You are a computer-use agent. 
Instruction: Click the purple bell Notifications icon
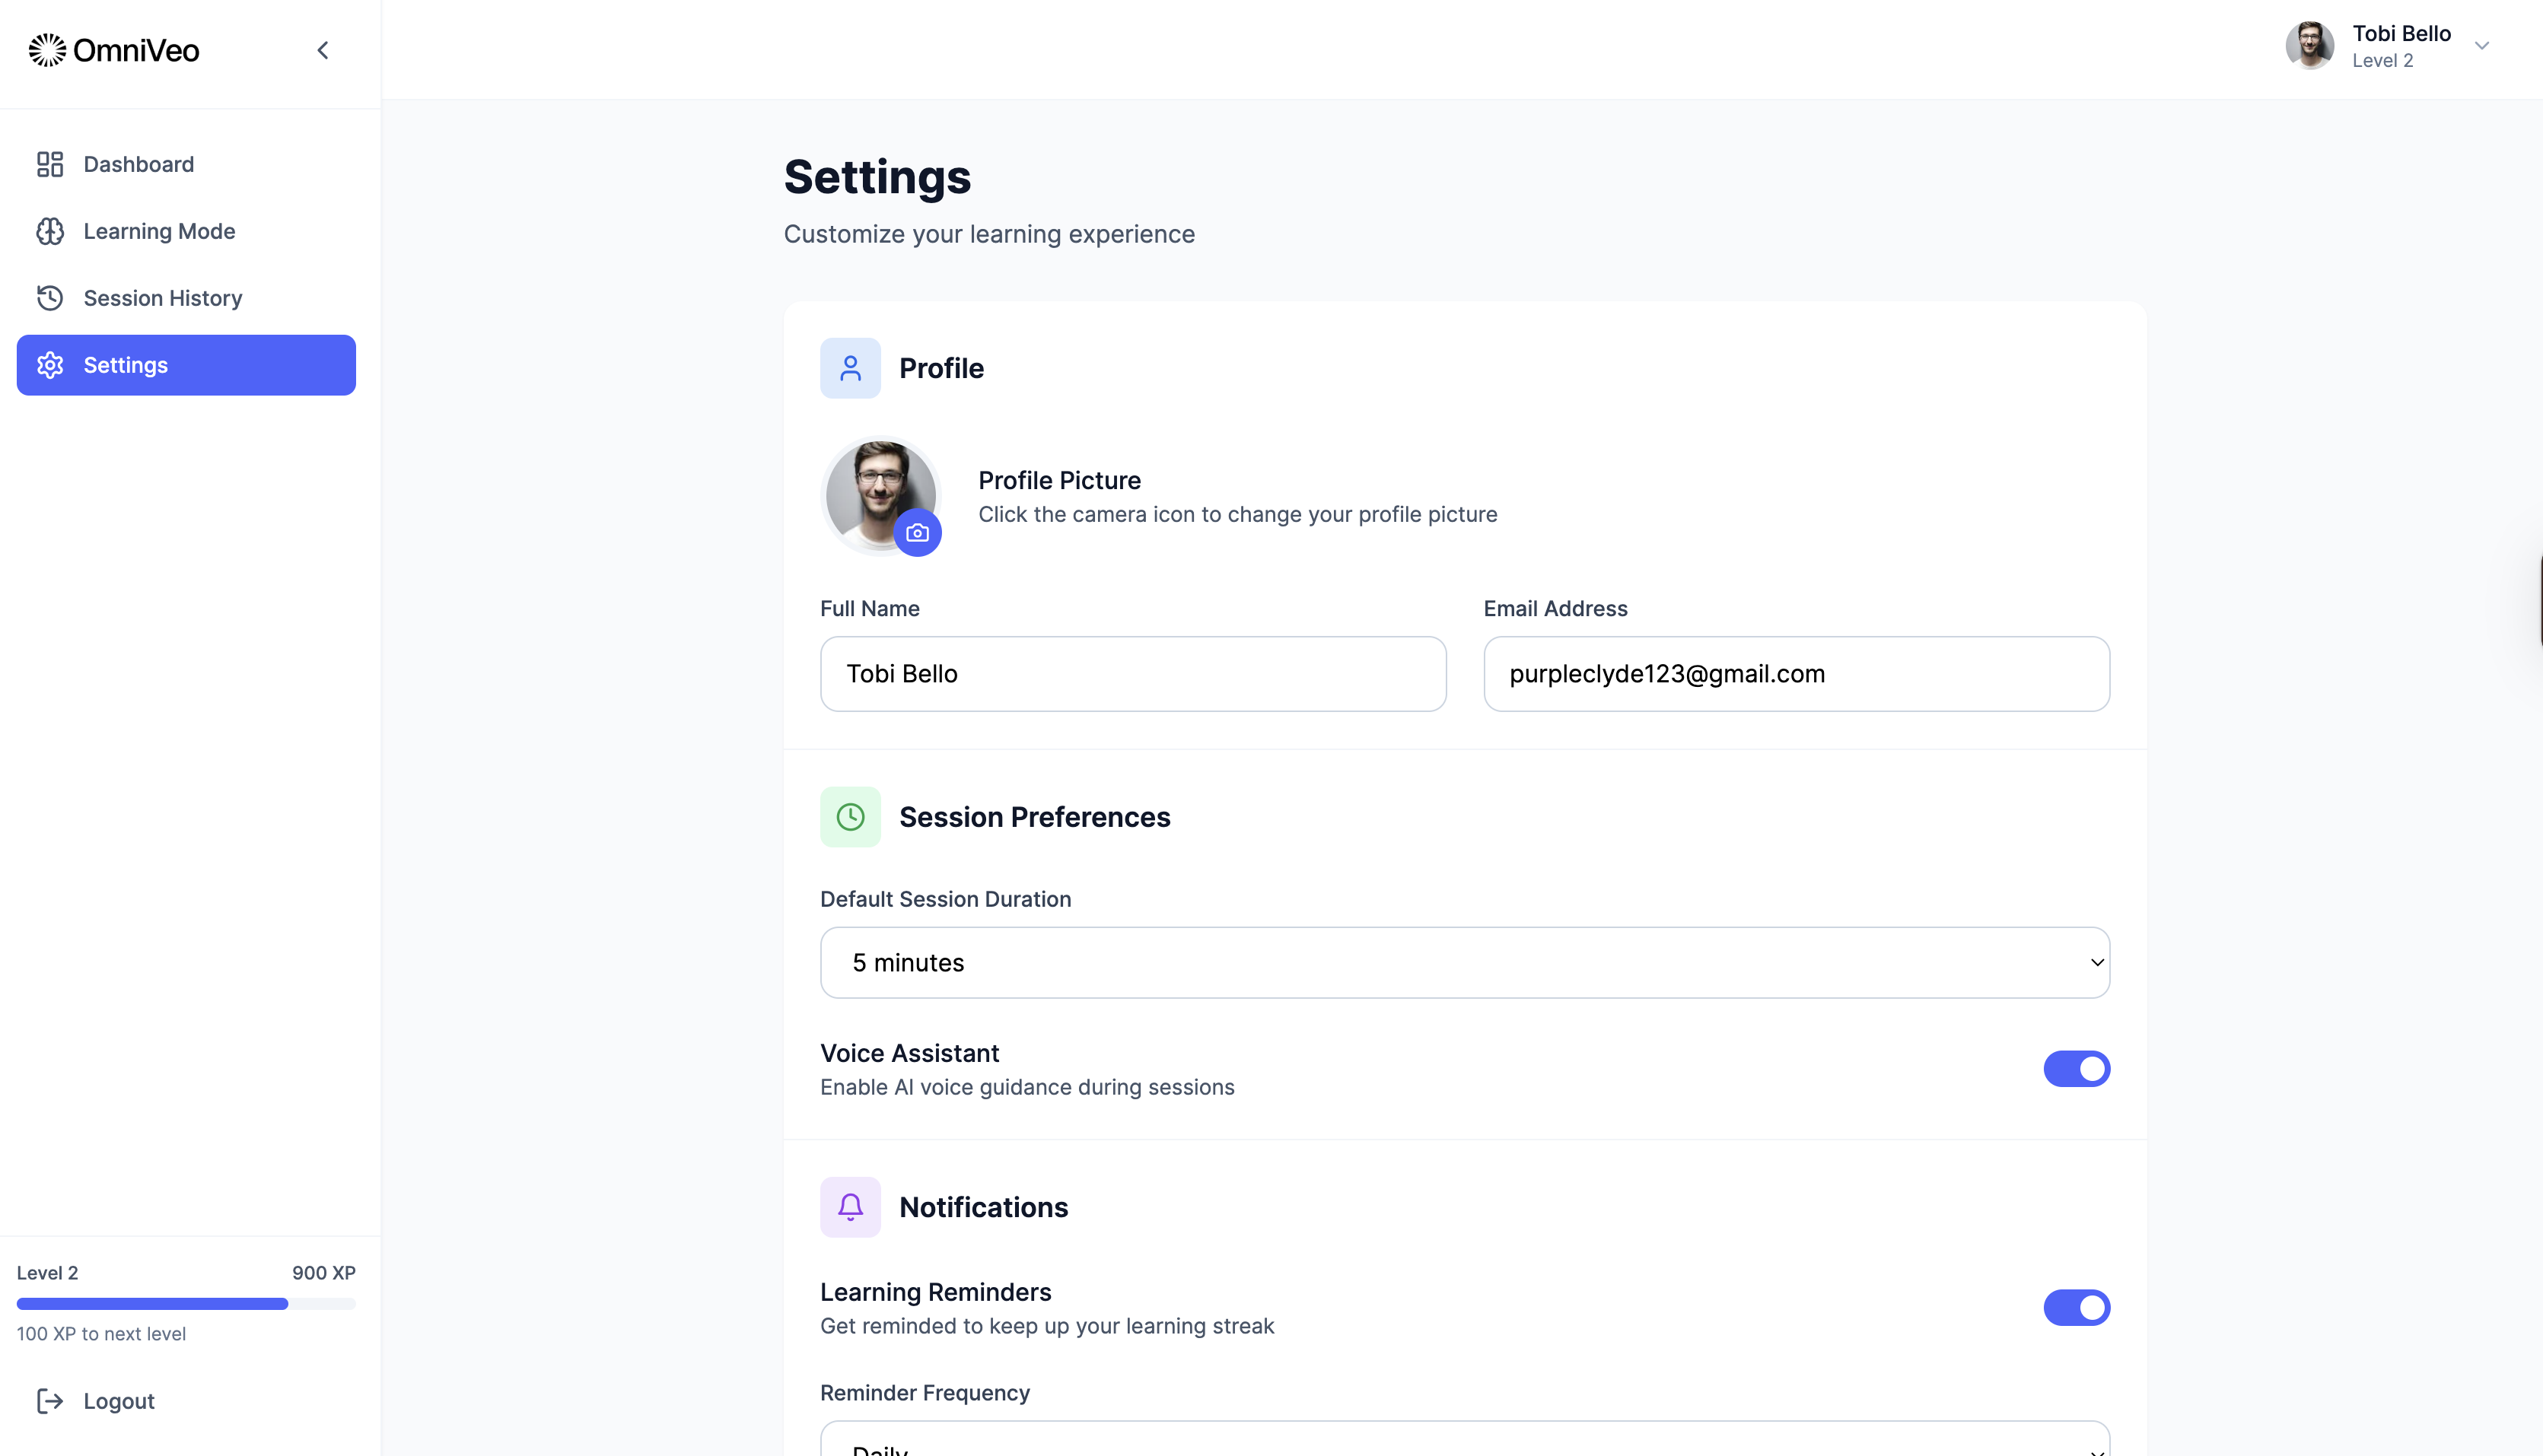pyautogui.click(x=850, y=1207)
